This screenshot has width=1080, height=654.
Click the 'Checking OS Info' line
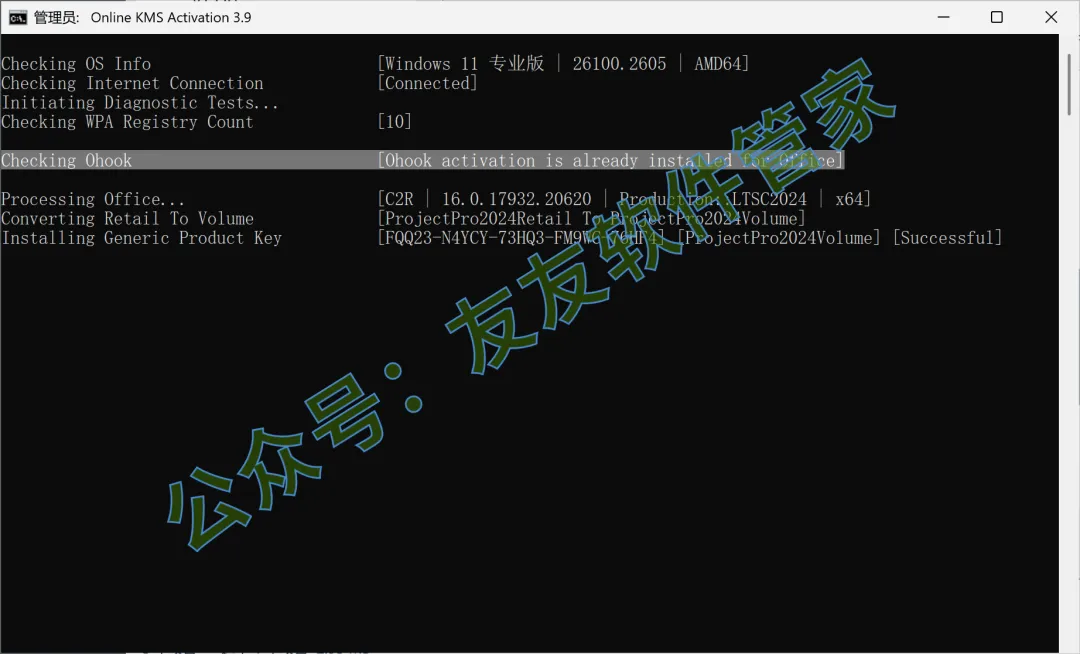pyautogui.click(x=76, y=64)
